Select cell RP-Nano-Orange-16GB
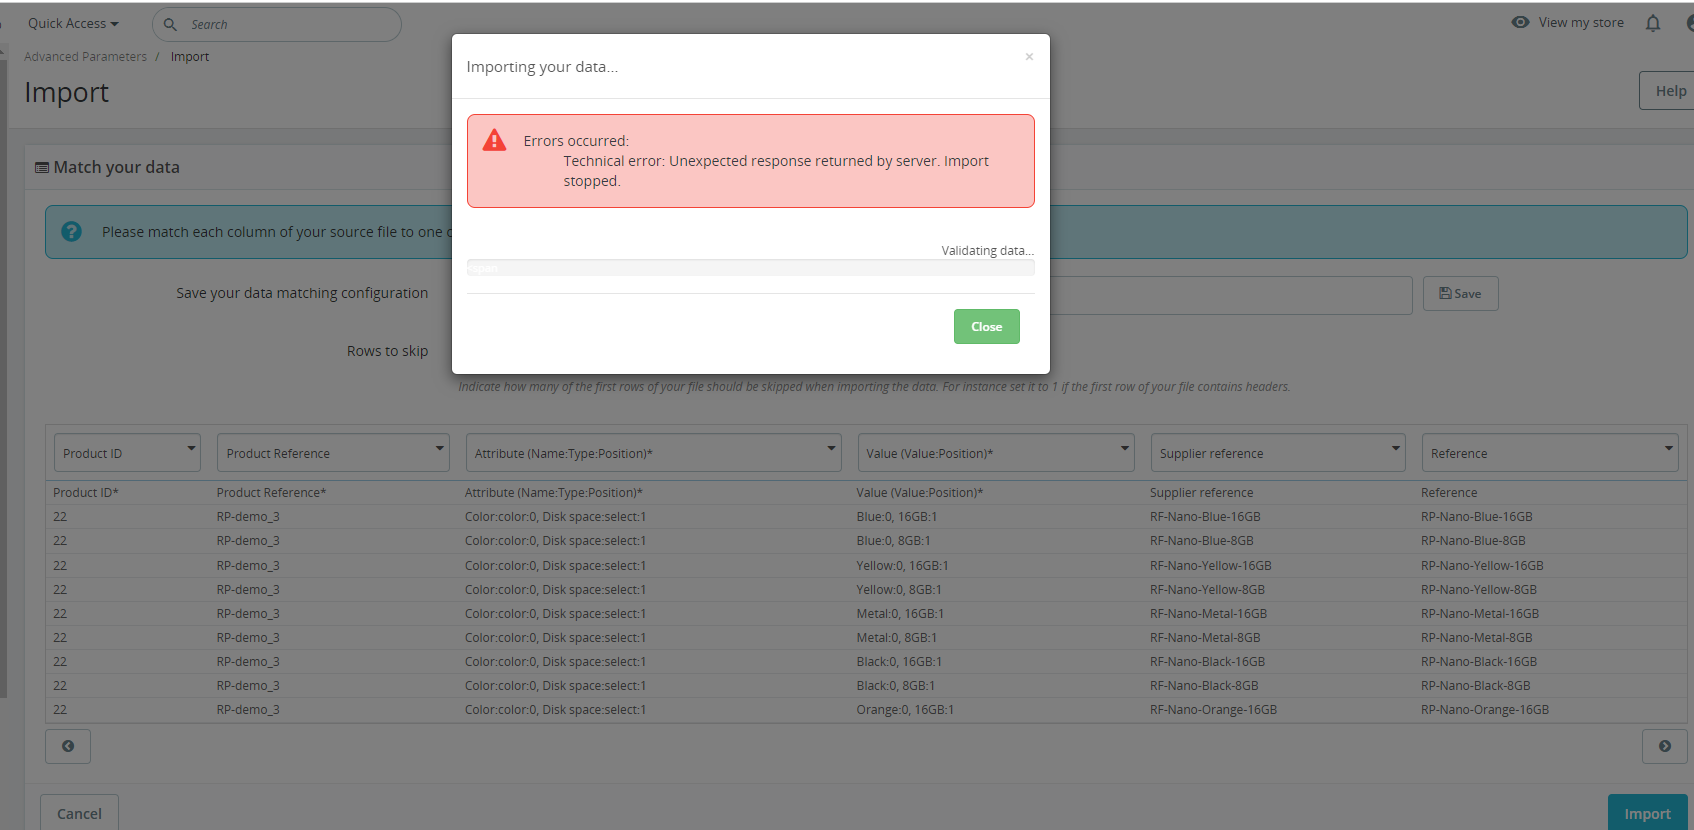This screenshot has width=1694, height=830. tap(1485, 710)
